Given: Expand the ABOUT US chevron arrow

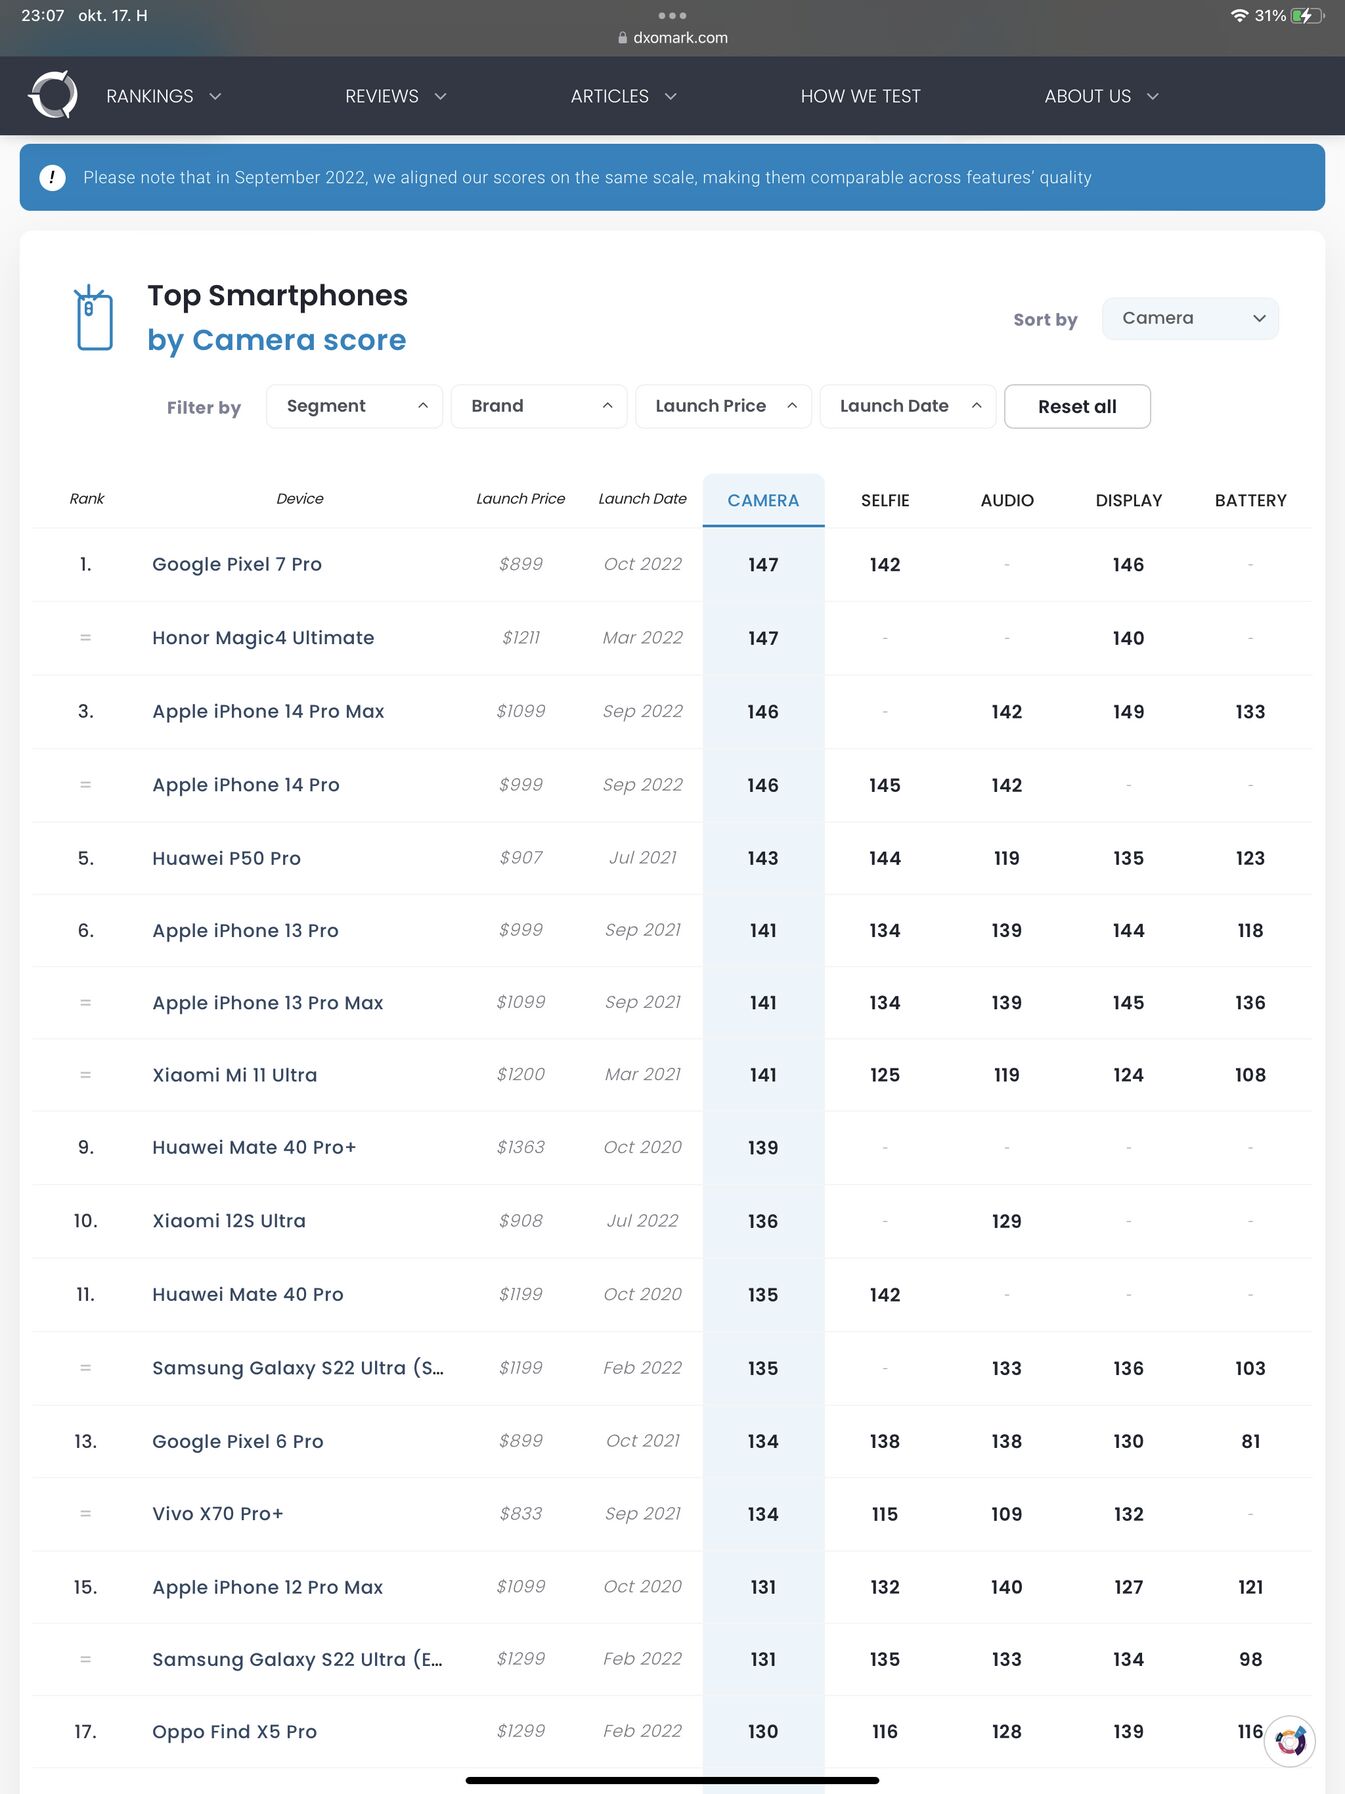Looking at the screenshot, I should click(x=1152, y=96).
